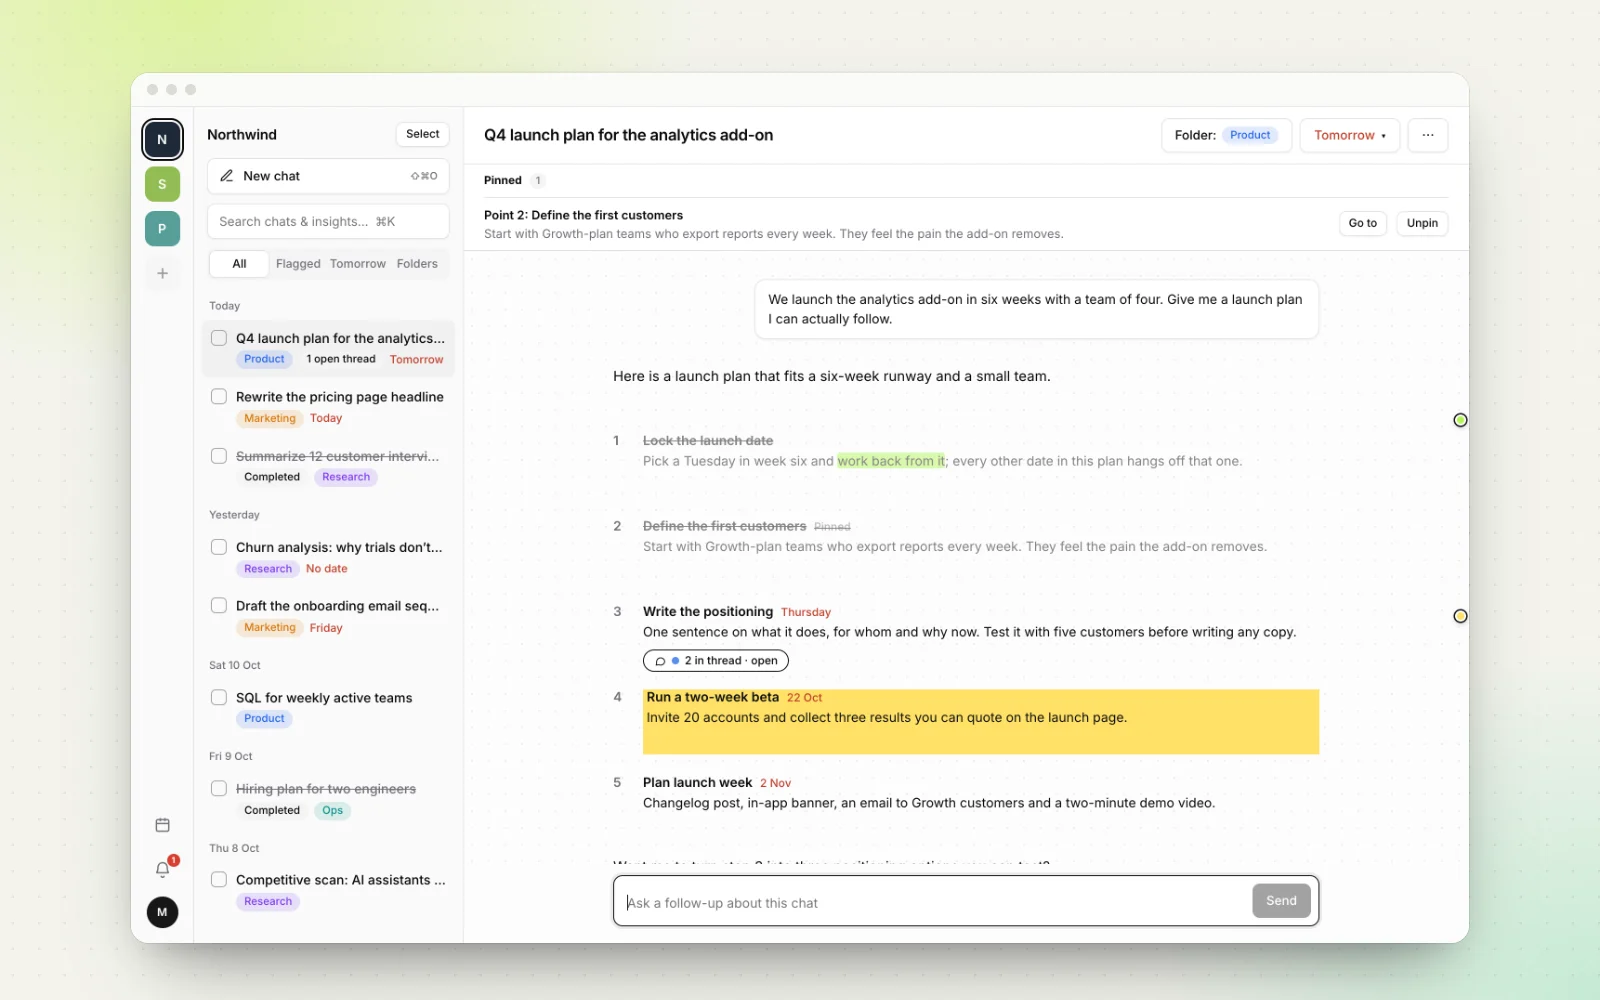The height and width of the screenshot is (1000, 1600).
Task: Click the Thursday date on step 3
Action: coord(806,612)
